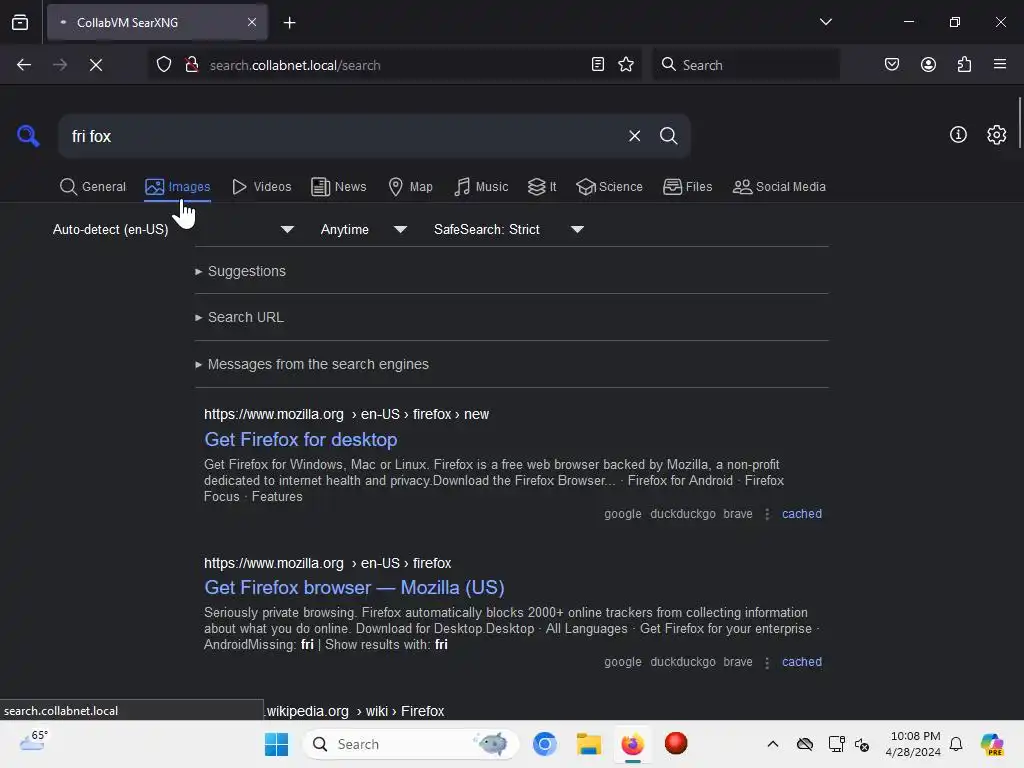Screen dimensions: 1024x768
Task: Open Get Firefox browser — Mozilla (US) result
Action: coord(354,588)
